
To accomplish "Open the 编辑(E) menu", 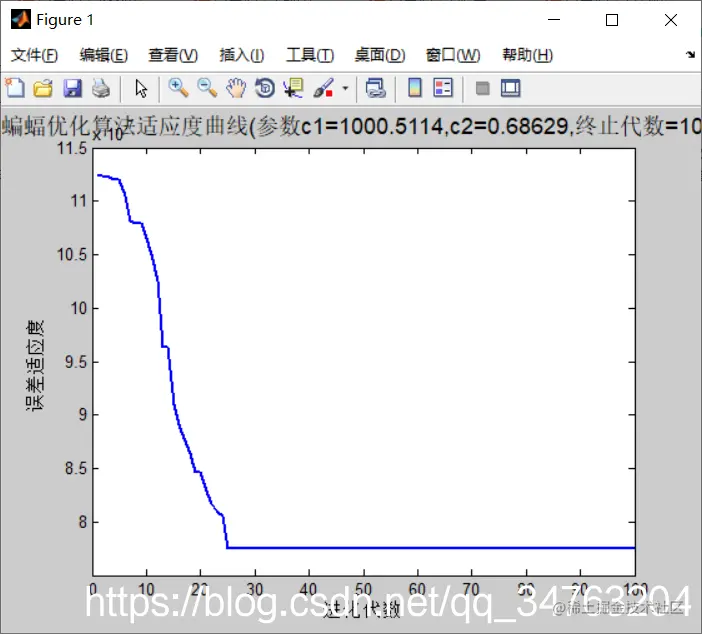I will 104,55.
